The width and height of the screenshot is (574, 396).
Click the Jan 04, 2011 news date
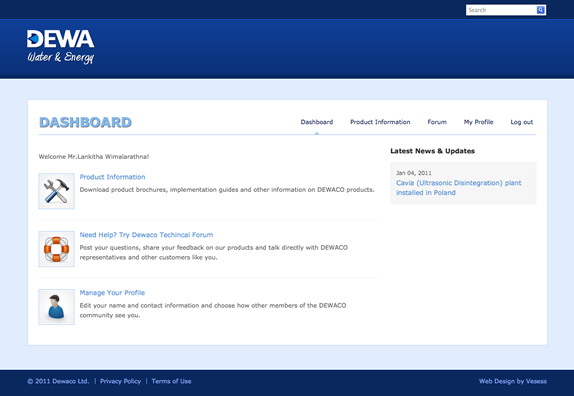(x=414, y=173)
